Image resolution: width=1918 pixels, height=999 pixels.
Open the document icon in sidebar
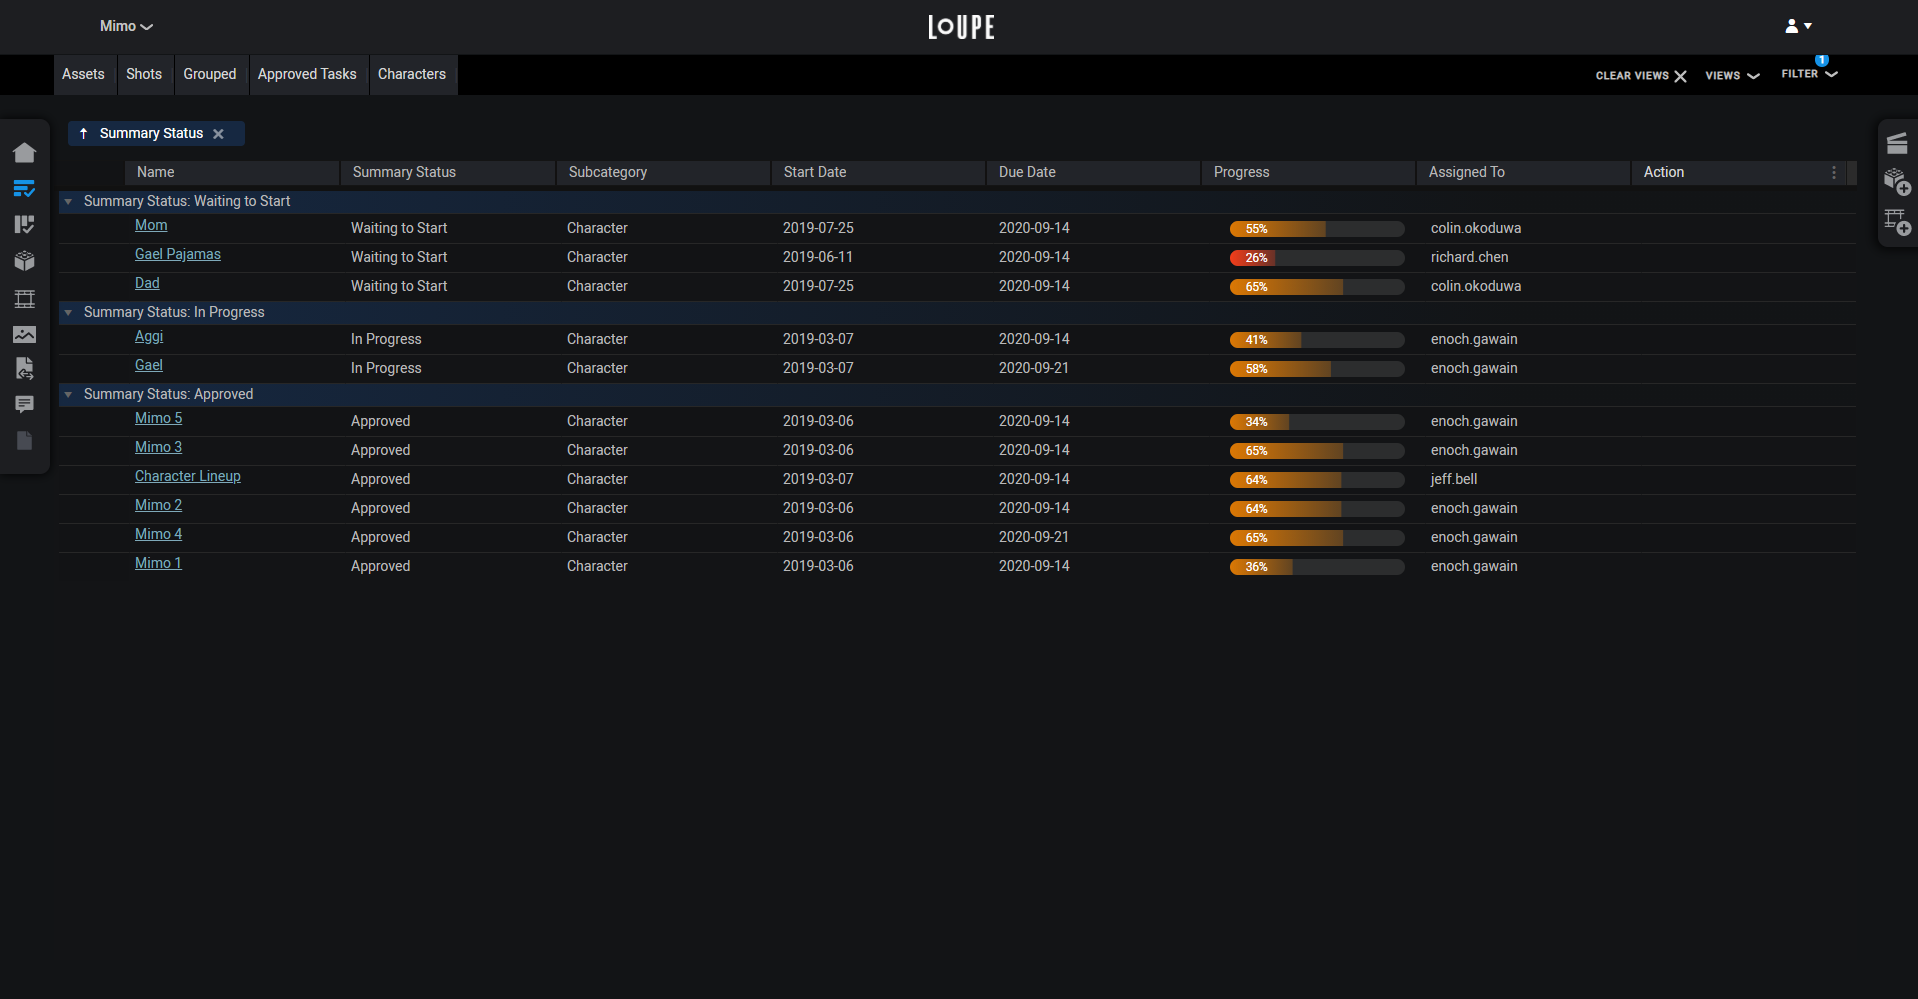coord(25,440)
